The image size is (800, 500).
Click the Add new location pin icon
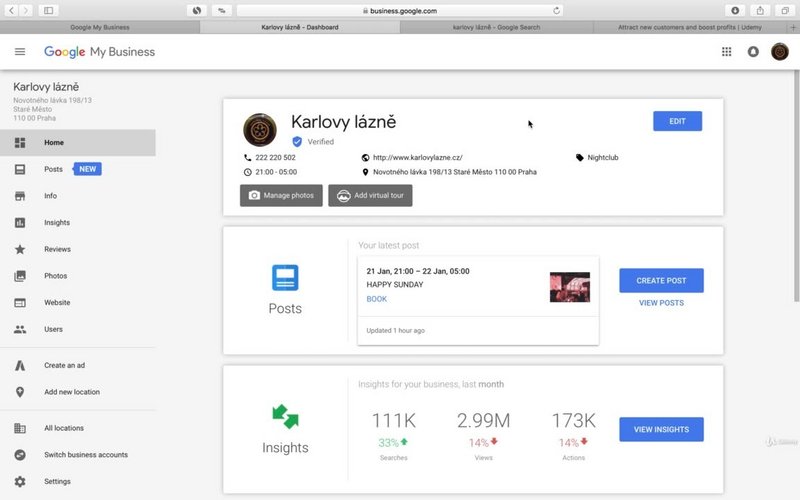click(x=20, y=392)
